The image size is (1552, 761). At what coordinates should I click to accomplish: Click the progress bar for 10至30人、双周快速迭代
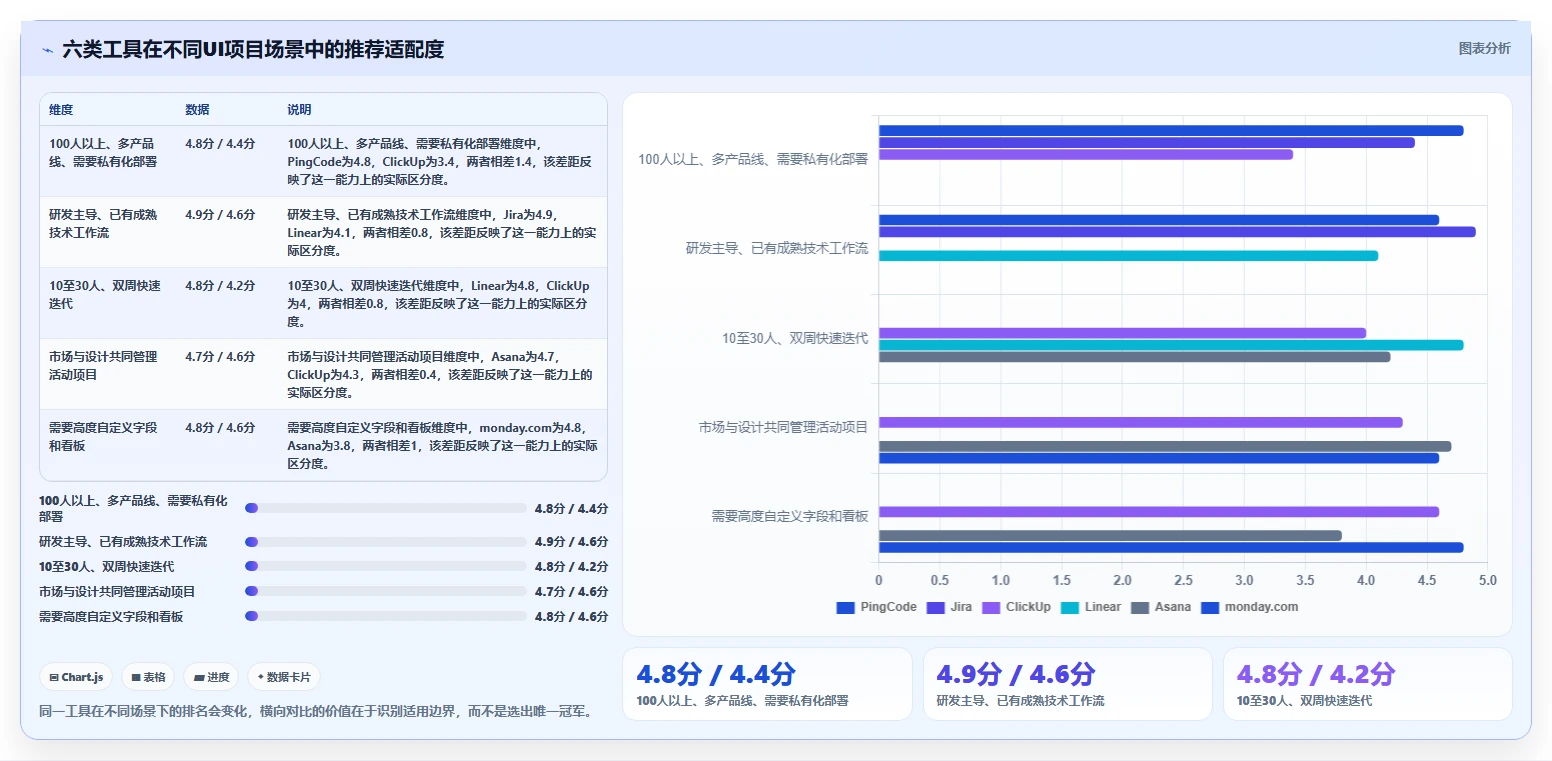click(x=386, y=566)
